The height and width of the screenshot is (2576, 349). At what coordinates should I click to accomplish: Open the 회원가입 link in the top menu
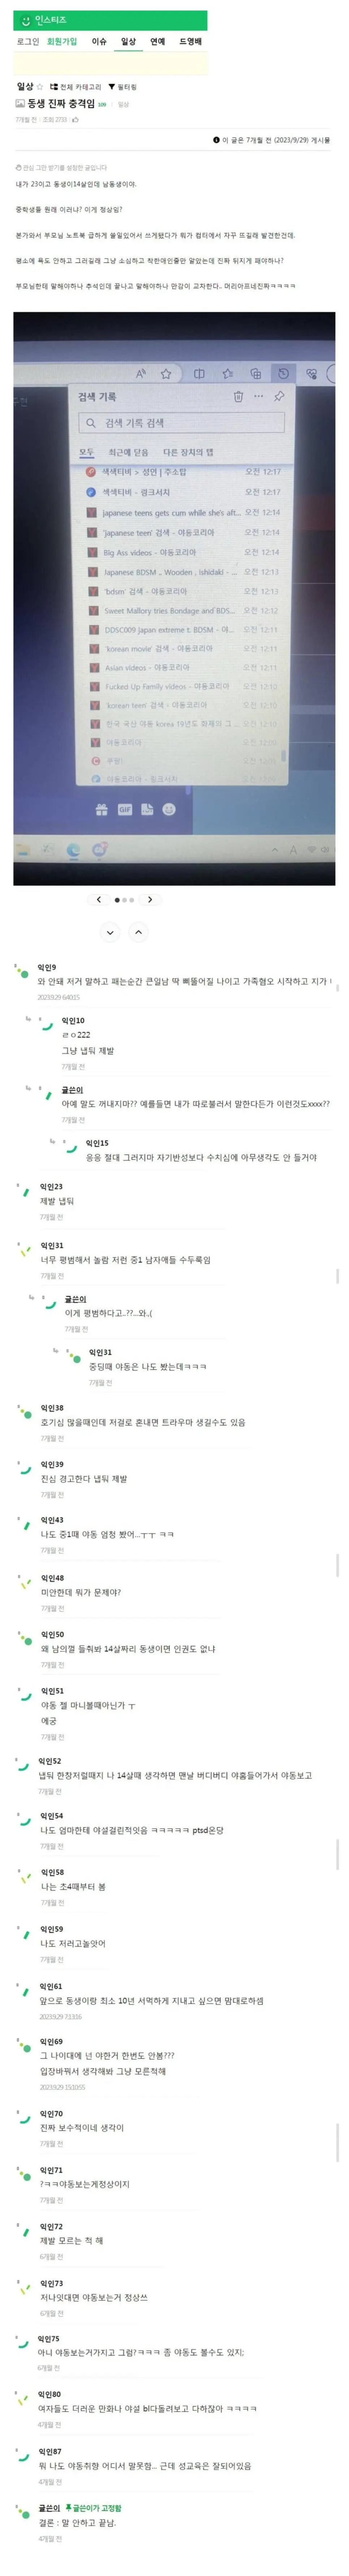[62, 42]
